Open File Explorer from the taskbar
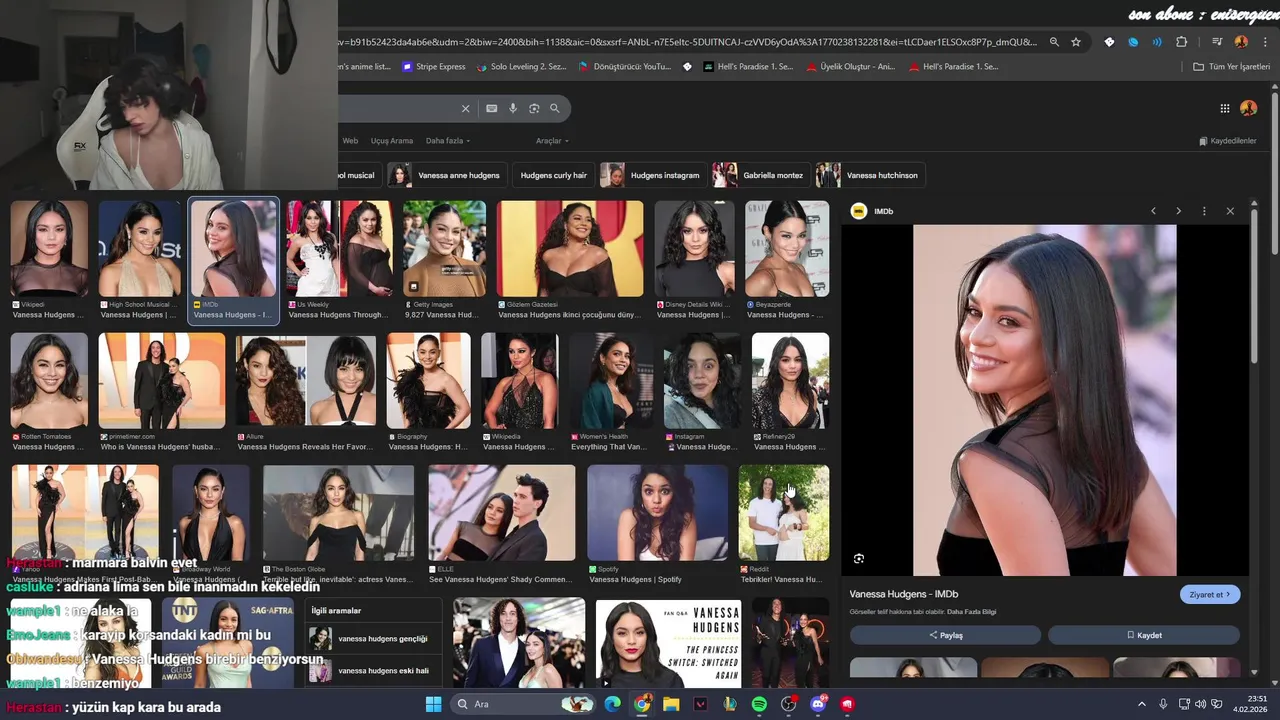 click(x=671, y=704)
